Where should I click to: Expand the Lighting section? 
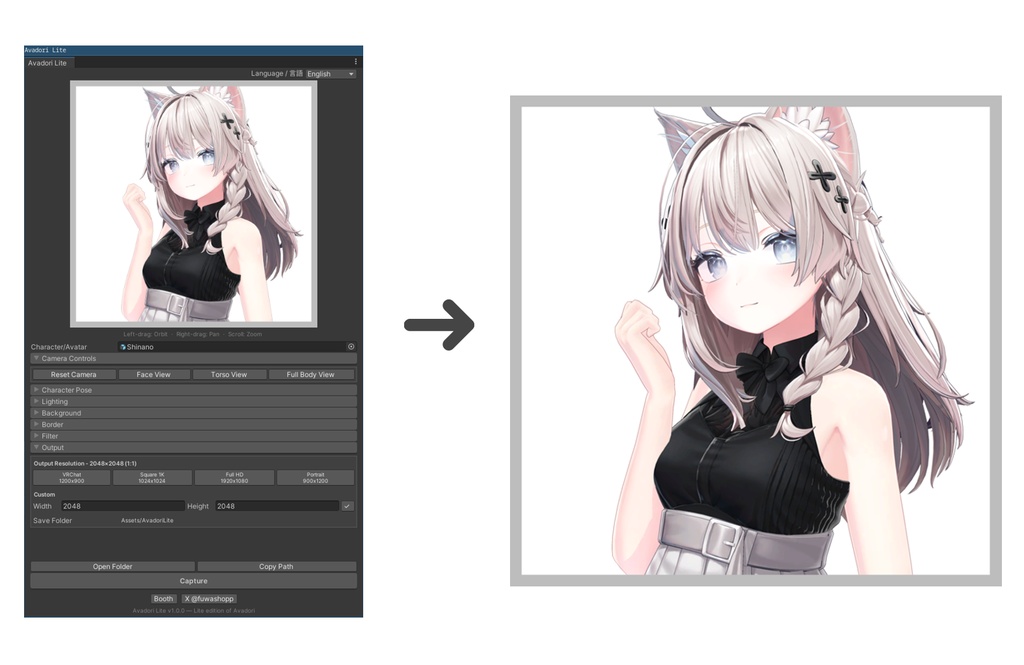pos(193,402)
